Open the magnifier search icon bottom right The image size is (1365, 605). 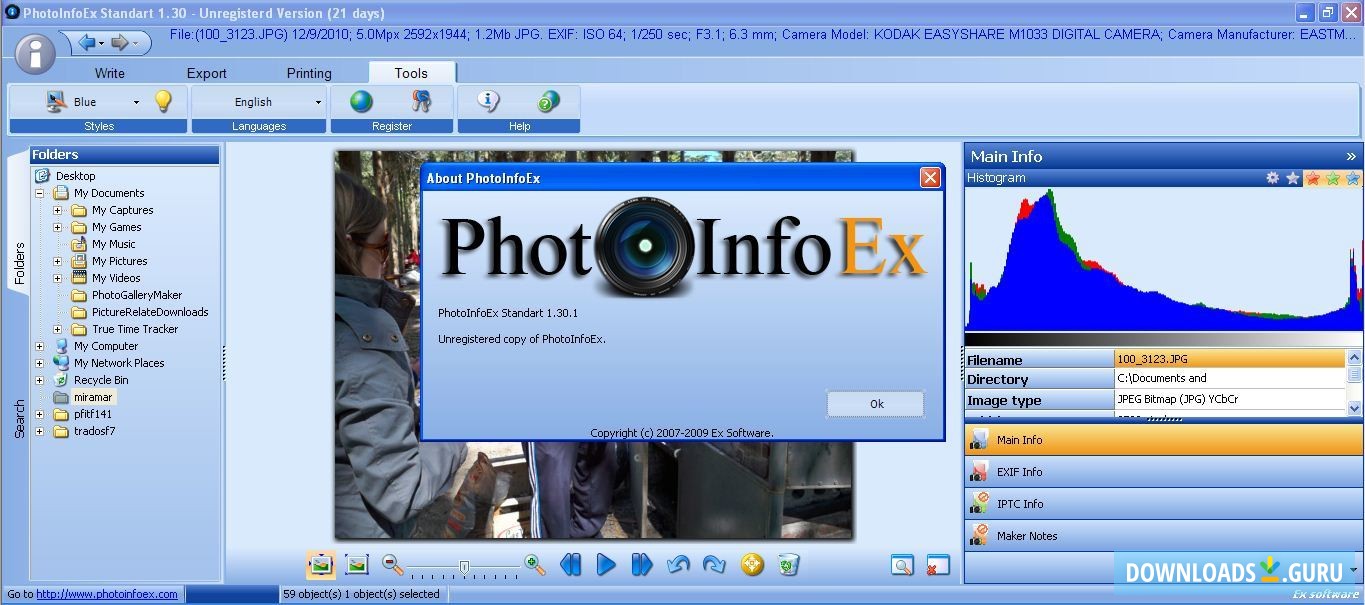(902, 565)
